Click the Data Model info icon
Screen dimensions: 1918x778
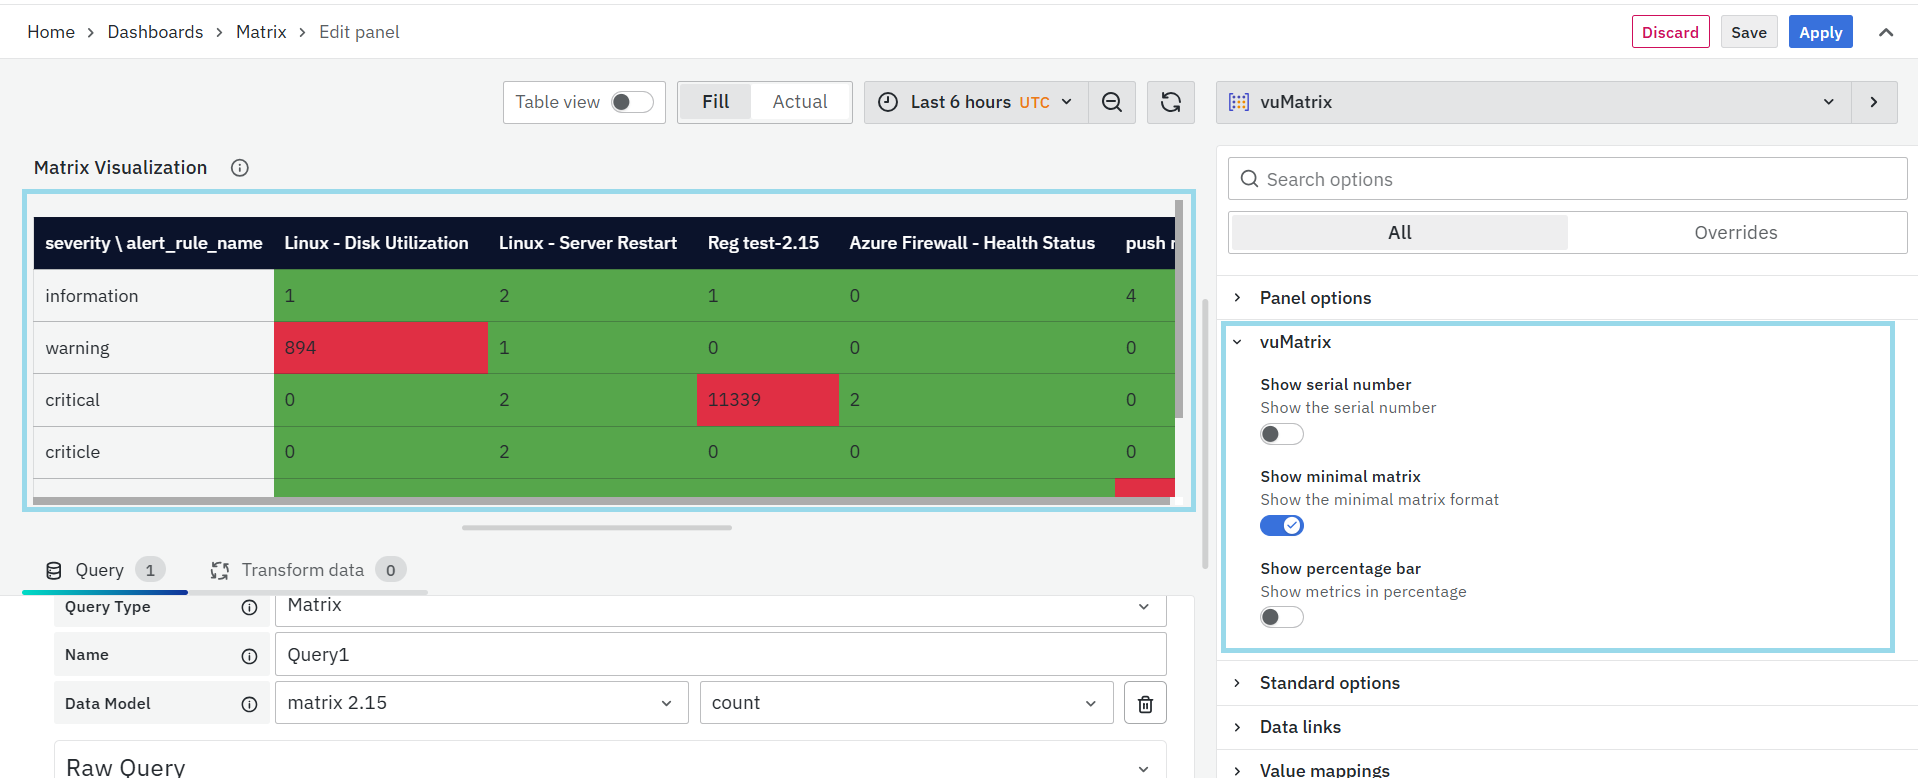pos(249,704)
